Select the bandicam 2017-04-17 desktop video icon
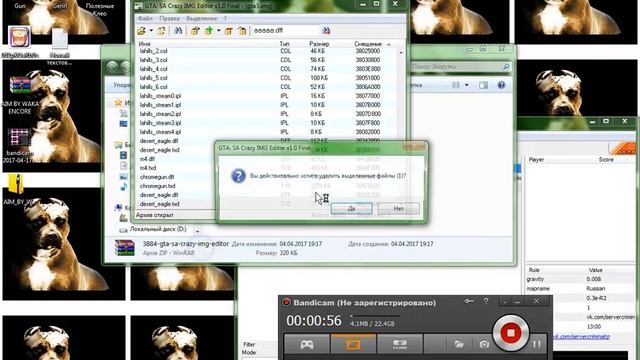The image size is (640, 360). pos(19,138)
